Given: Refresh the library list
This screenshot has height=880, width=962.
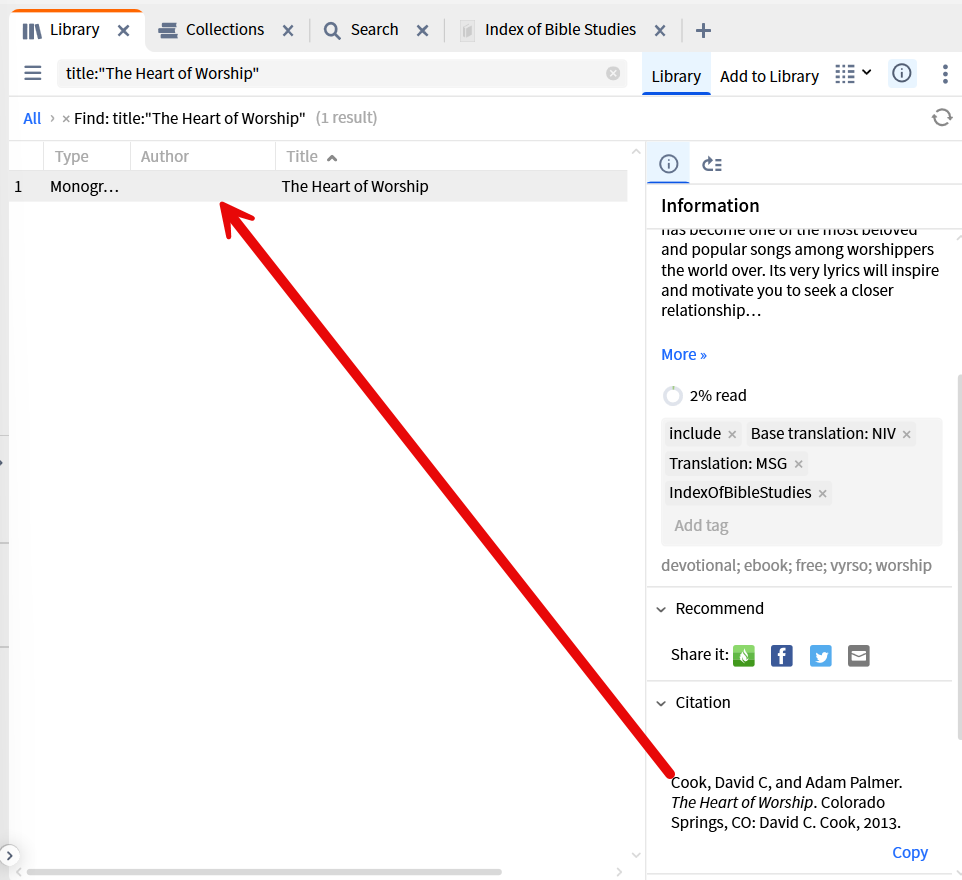Looking at the screenshot, I should [942, 117].
